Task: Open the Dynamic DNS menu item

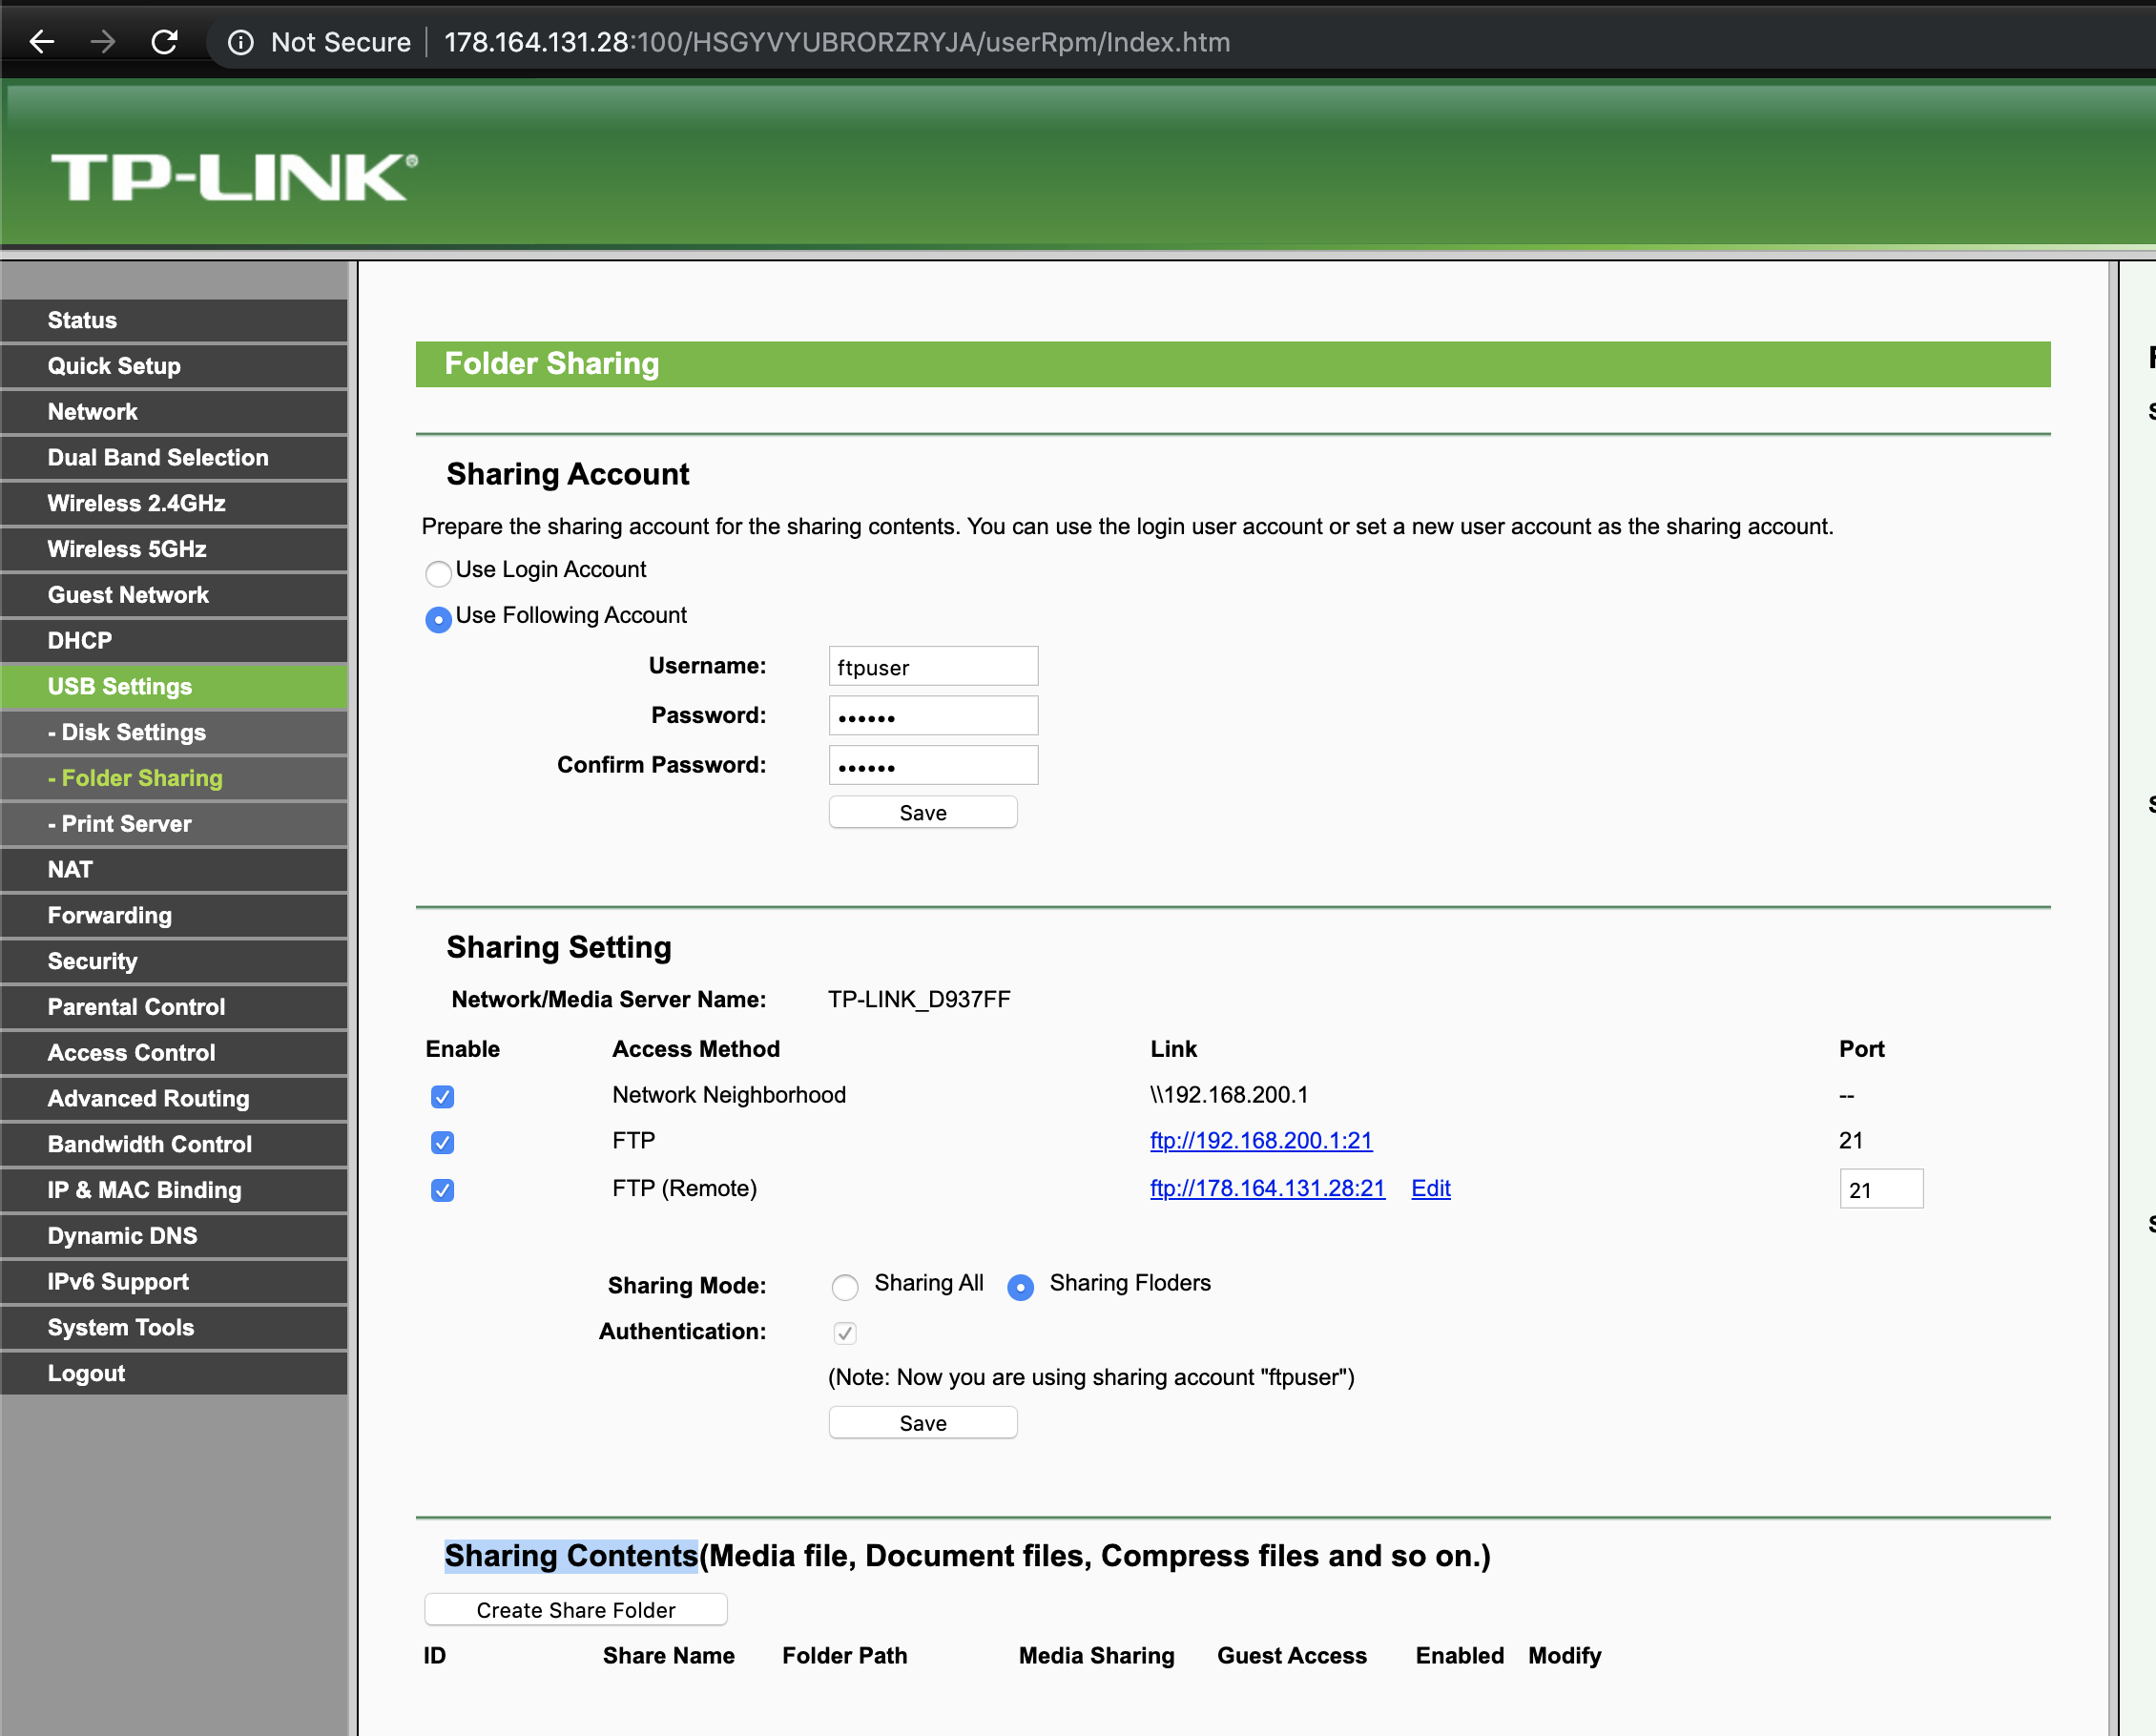Action: 174,1236
